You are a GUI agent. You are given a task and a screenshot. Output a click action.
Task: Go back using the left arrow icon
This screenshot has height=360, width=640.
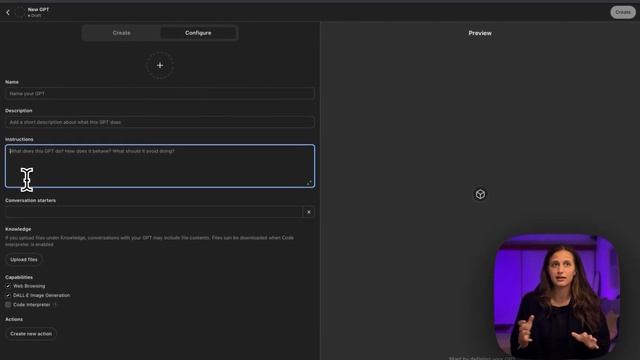click(8, 13)
